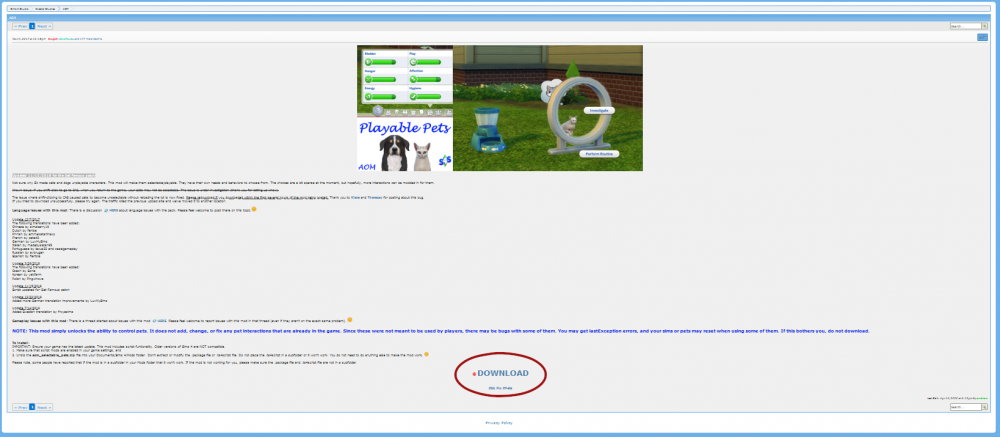The height and width of the screenshot is (437, 1000).
Task: Focus the Search field above the post
Action: [x=965, y=26]
